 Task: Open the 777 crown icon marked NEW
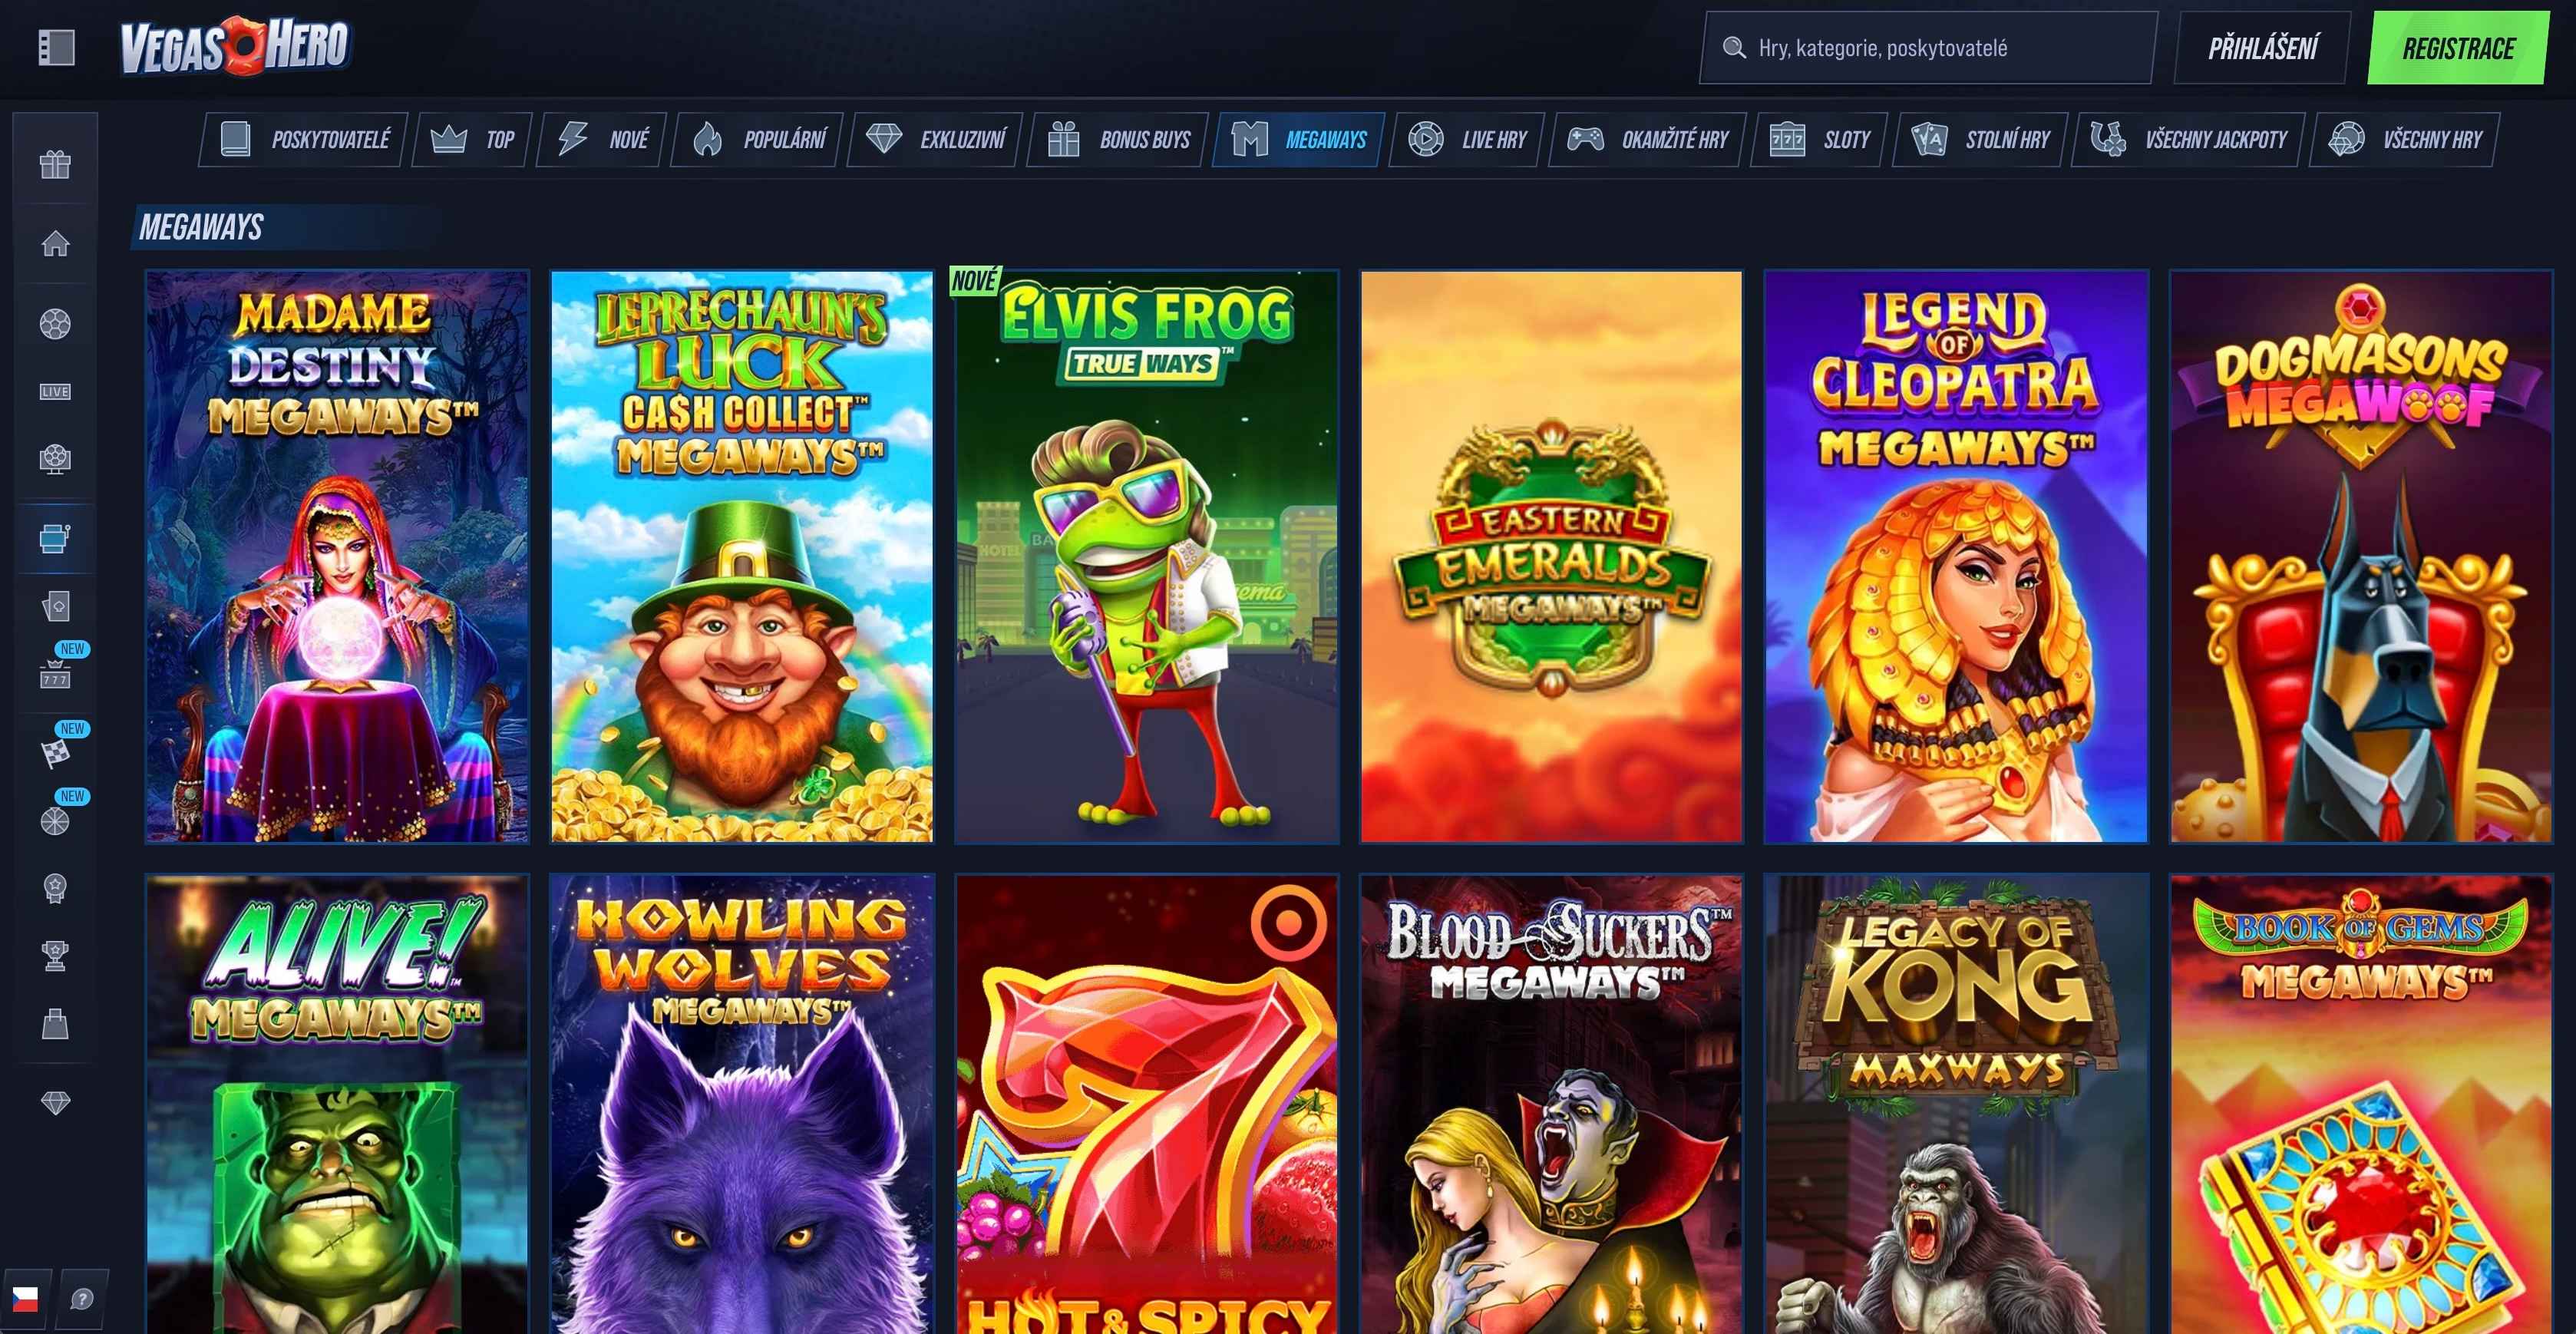55,674
